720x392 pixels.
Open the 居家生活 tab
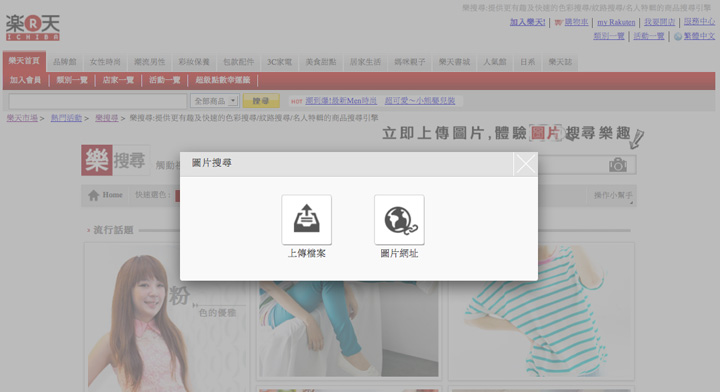coord(365,62)
